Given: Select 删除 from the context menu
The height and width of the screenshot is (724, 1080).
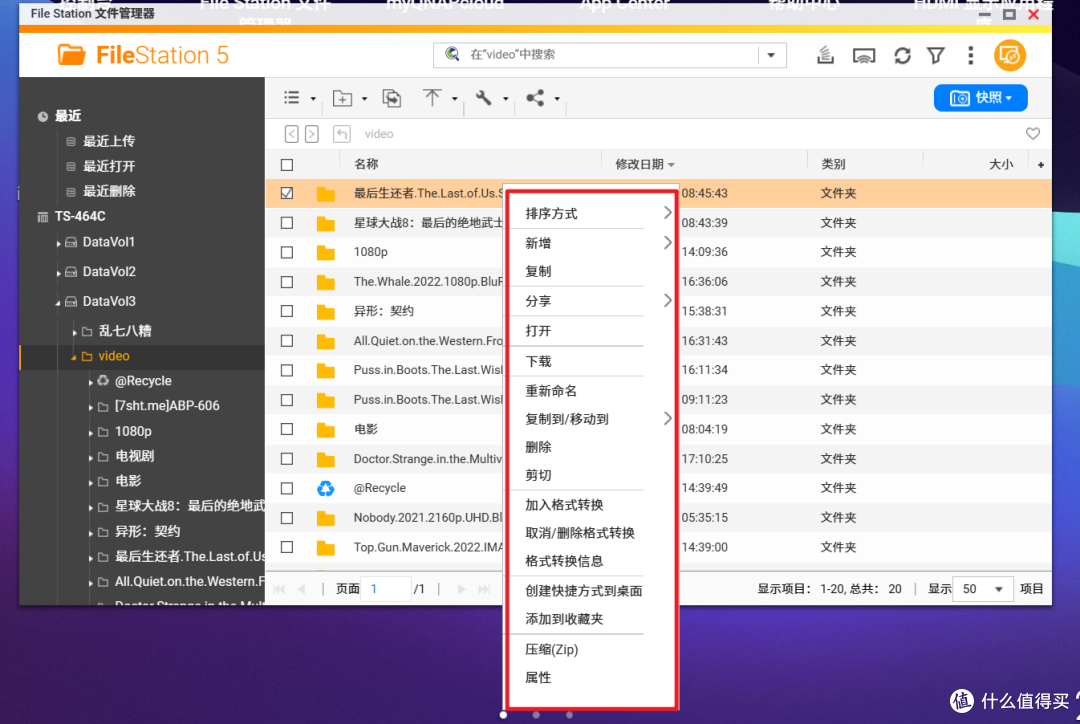Looking at the screenshot, I should (538, 447).
